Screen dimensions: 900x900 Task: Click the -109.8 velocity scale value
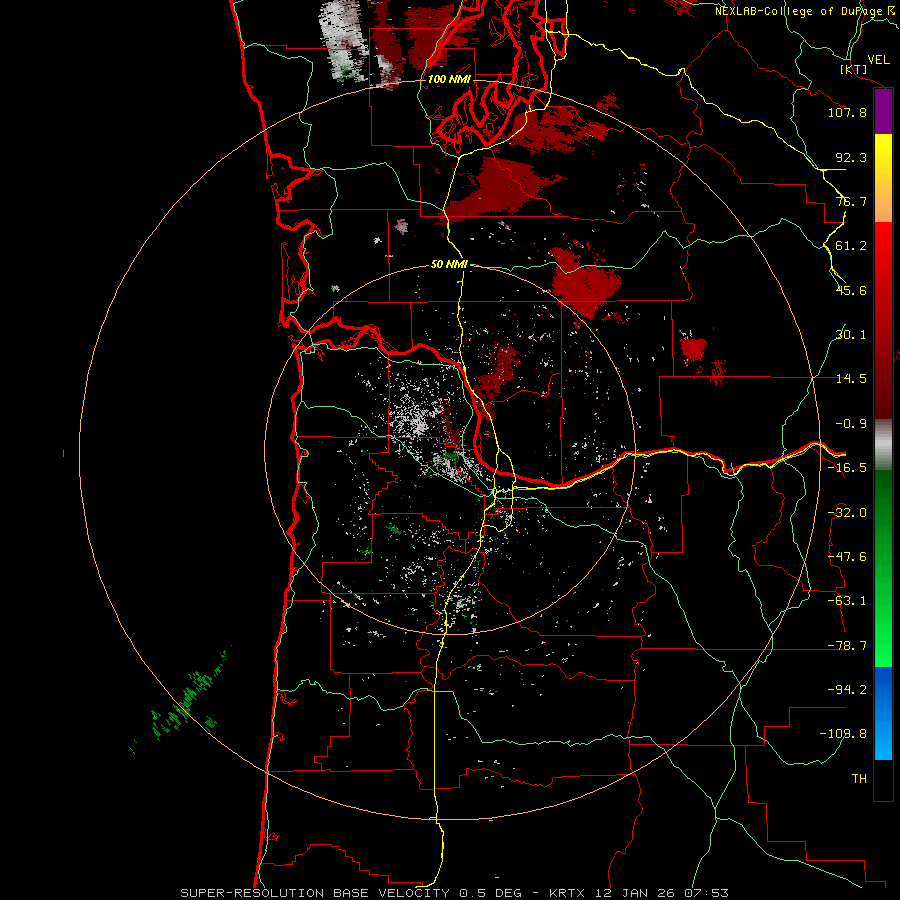843,734
